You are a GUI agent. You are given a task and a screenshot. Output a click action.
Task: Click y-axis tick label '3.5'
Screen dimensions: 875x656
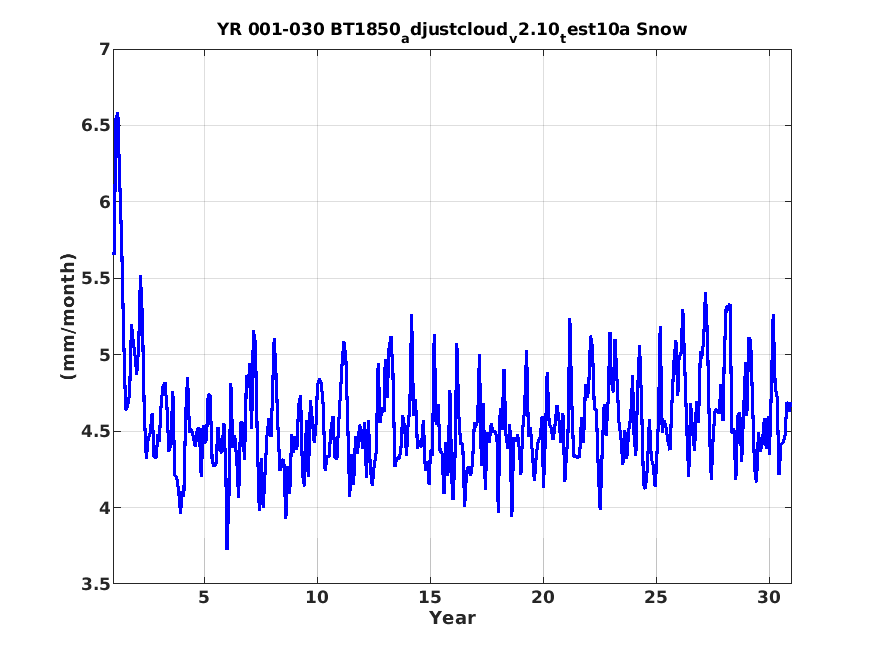click(96, 584)
